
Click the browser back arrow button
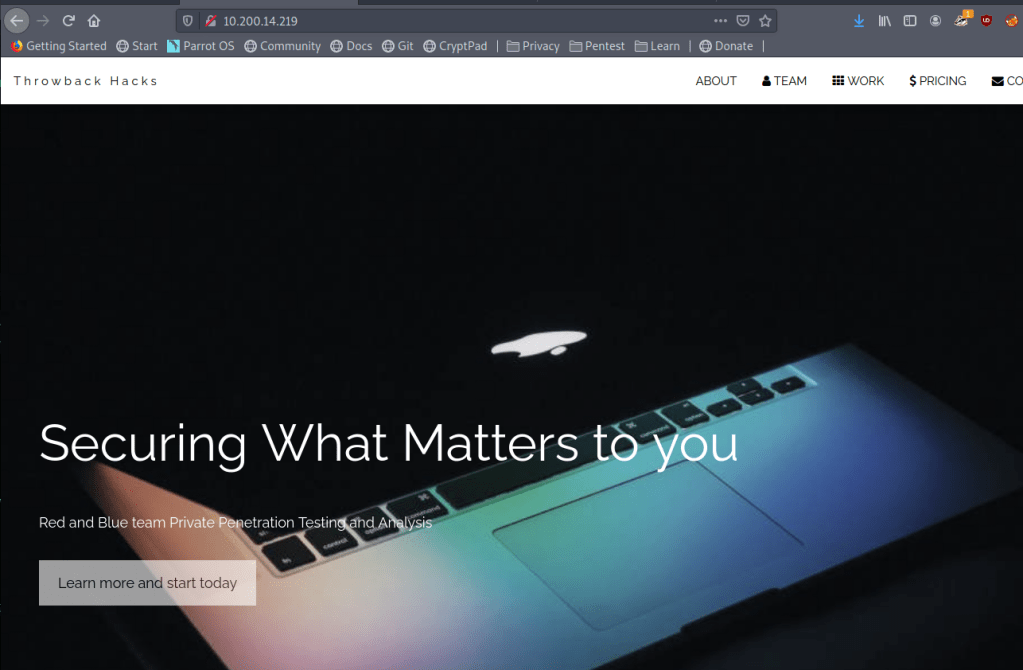click(x=17, y=21)
